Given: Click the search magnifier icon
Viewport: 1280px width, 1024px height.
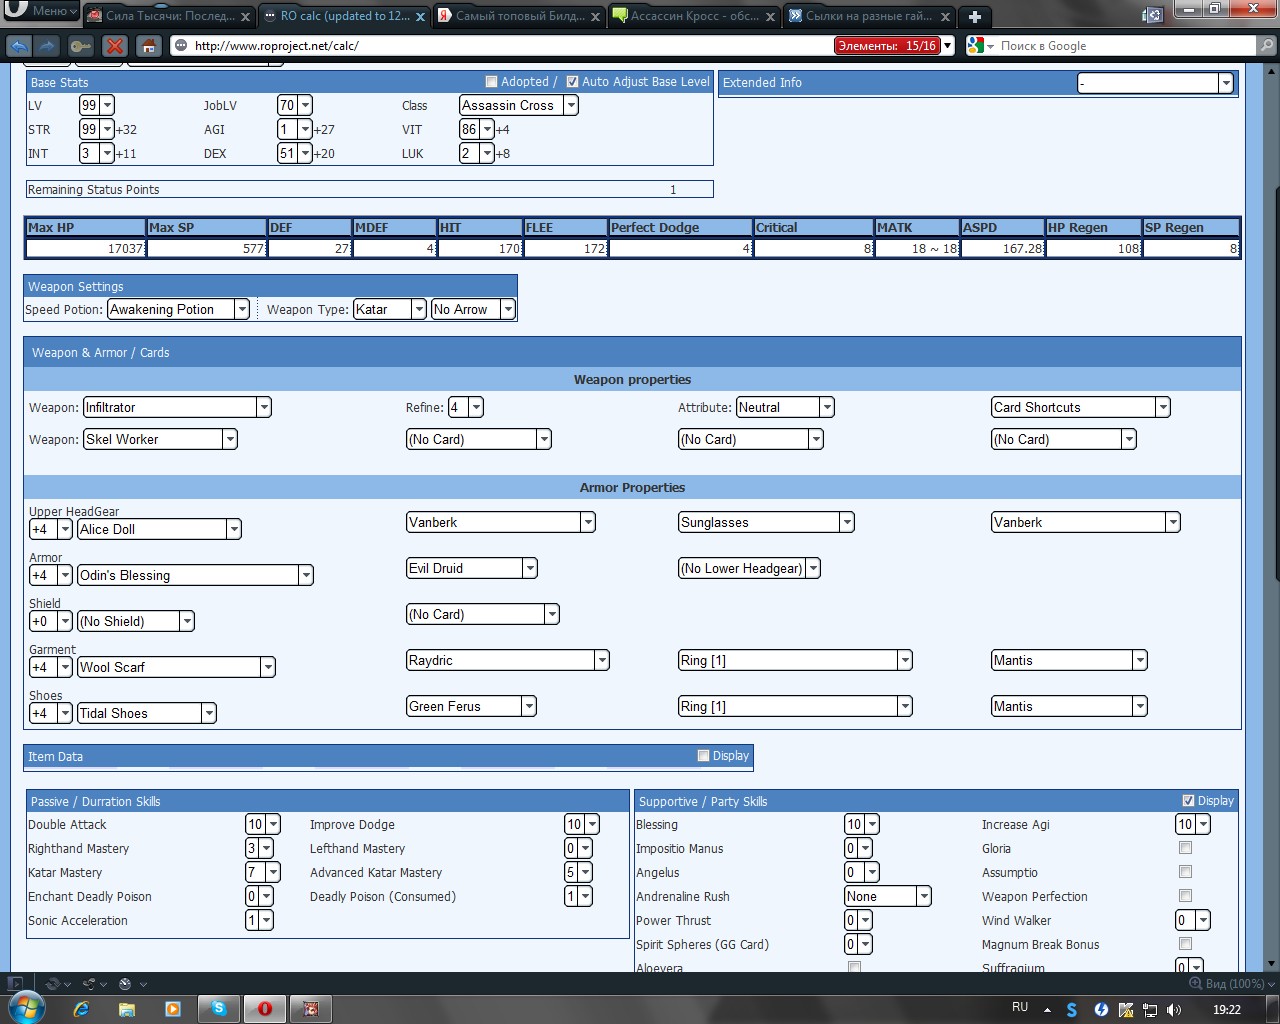Looking at the screenshot, I should coord(1266,46).
